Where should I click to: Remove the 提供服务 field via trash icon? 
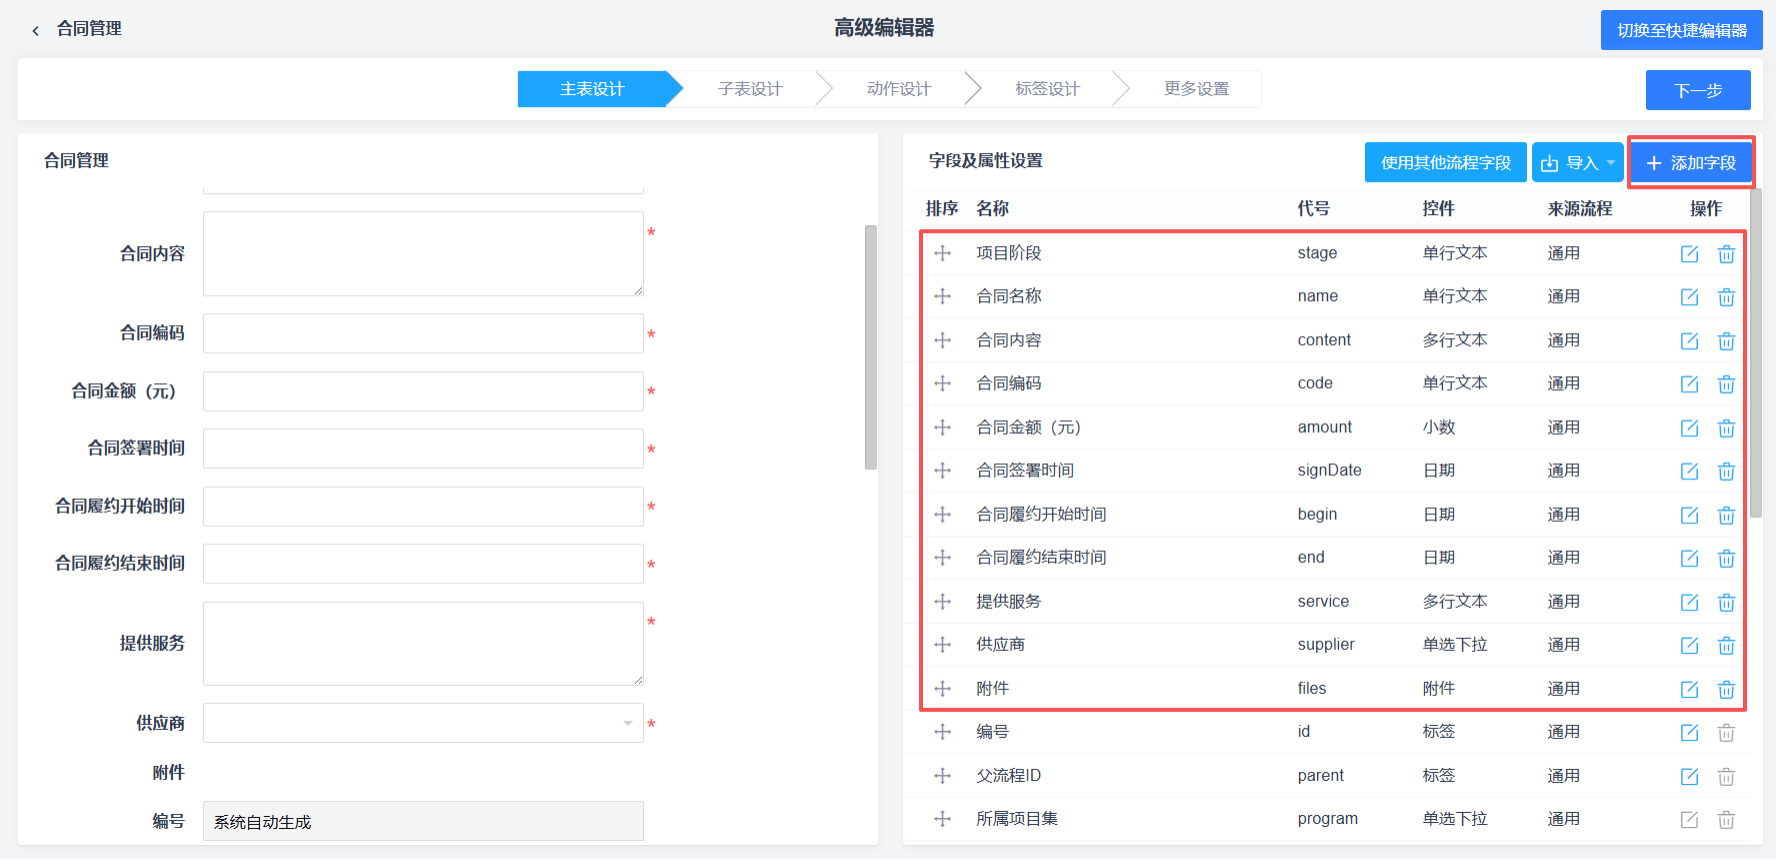pyautogui.click(x=1726, y=602)
